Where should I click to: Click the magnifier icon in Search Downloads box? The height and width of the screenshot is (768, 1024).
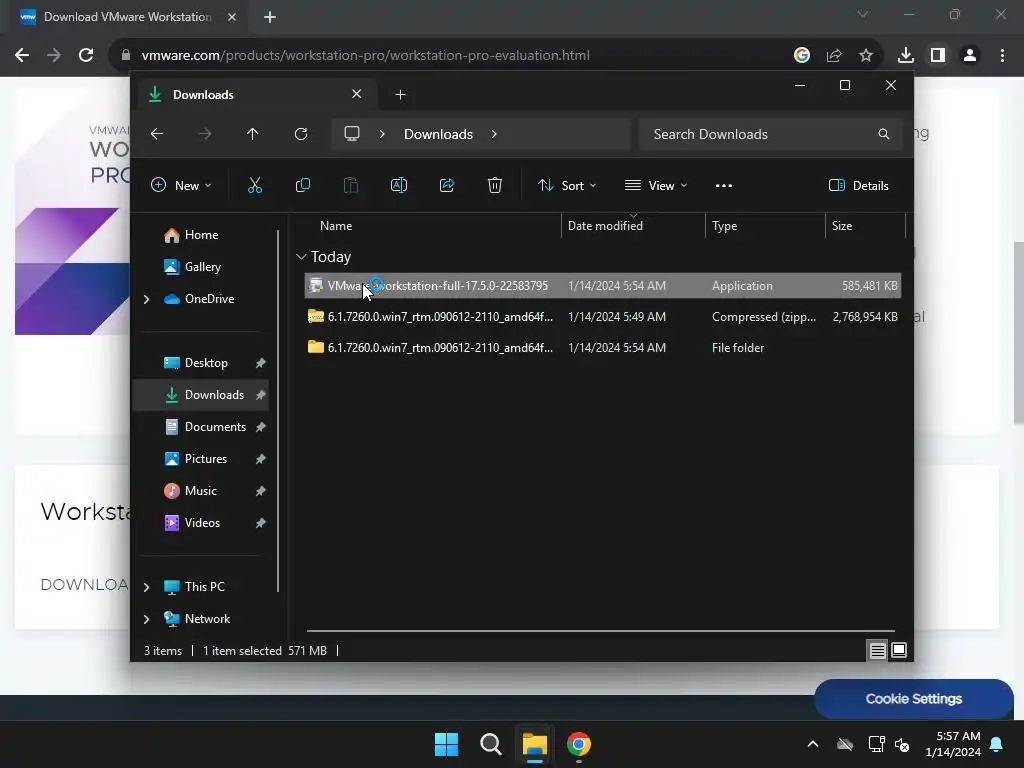click(x=884, y=134)
